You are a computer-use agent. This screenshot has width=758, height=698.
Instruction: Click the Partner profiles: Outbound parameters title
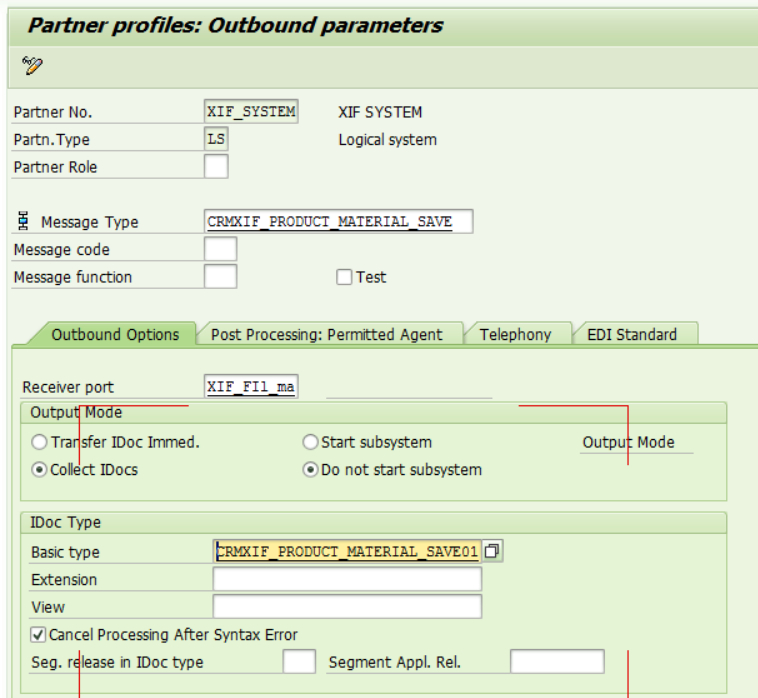coord(235,25)
